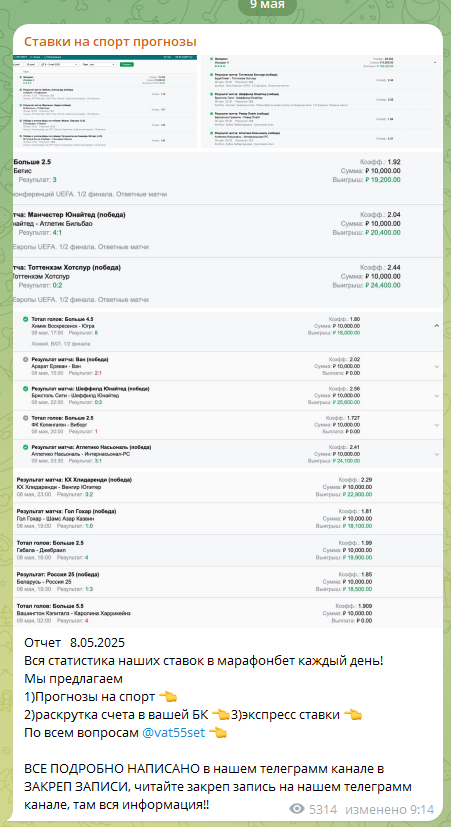
Task: Click the gray lost-bet icon next to Ван (победа)
Action: tap(25, 359)
